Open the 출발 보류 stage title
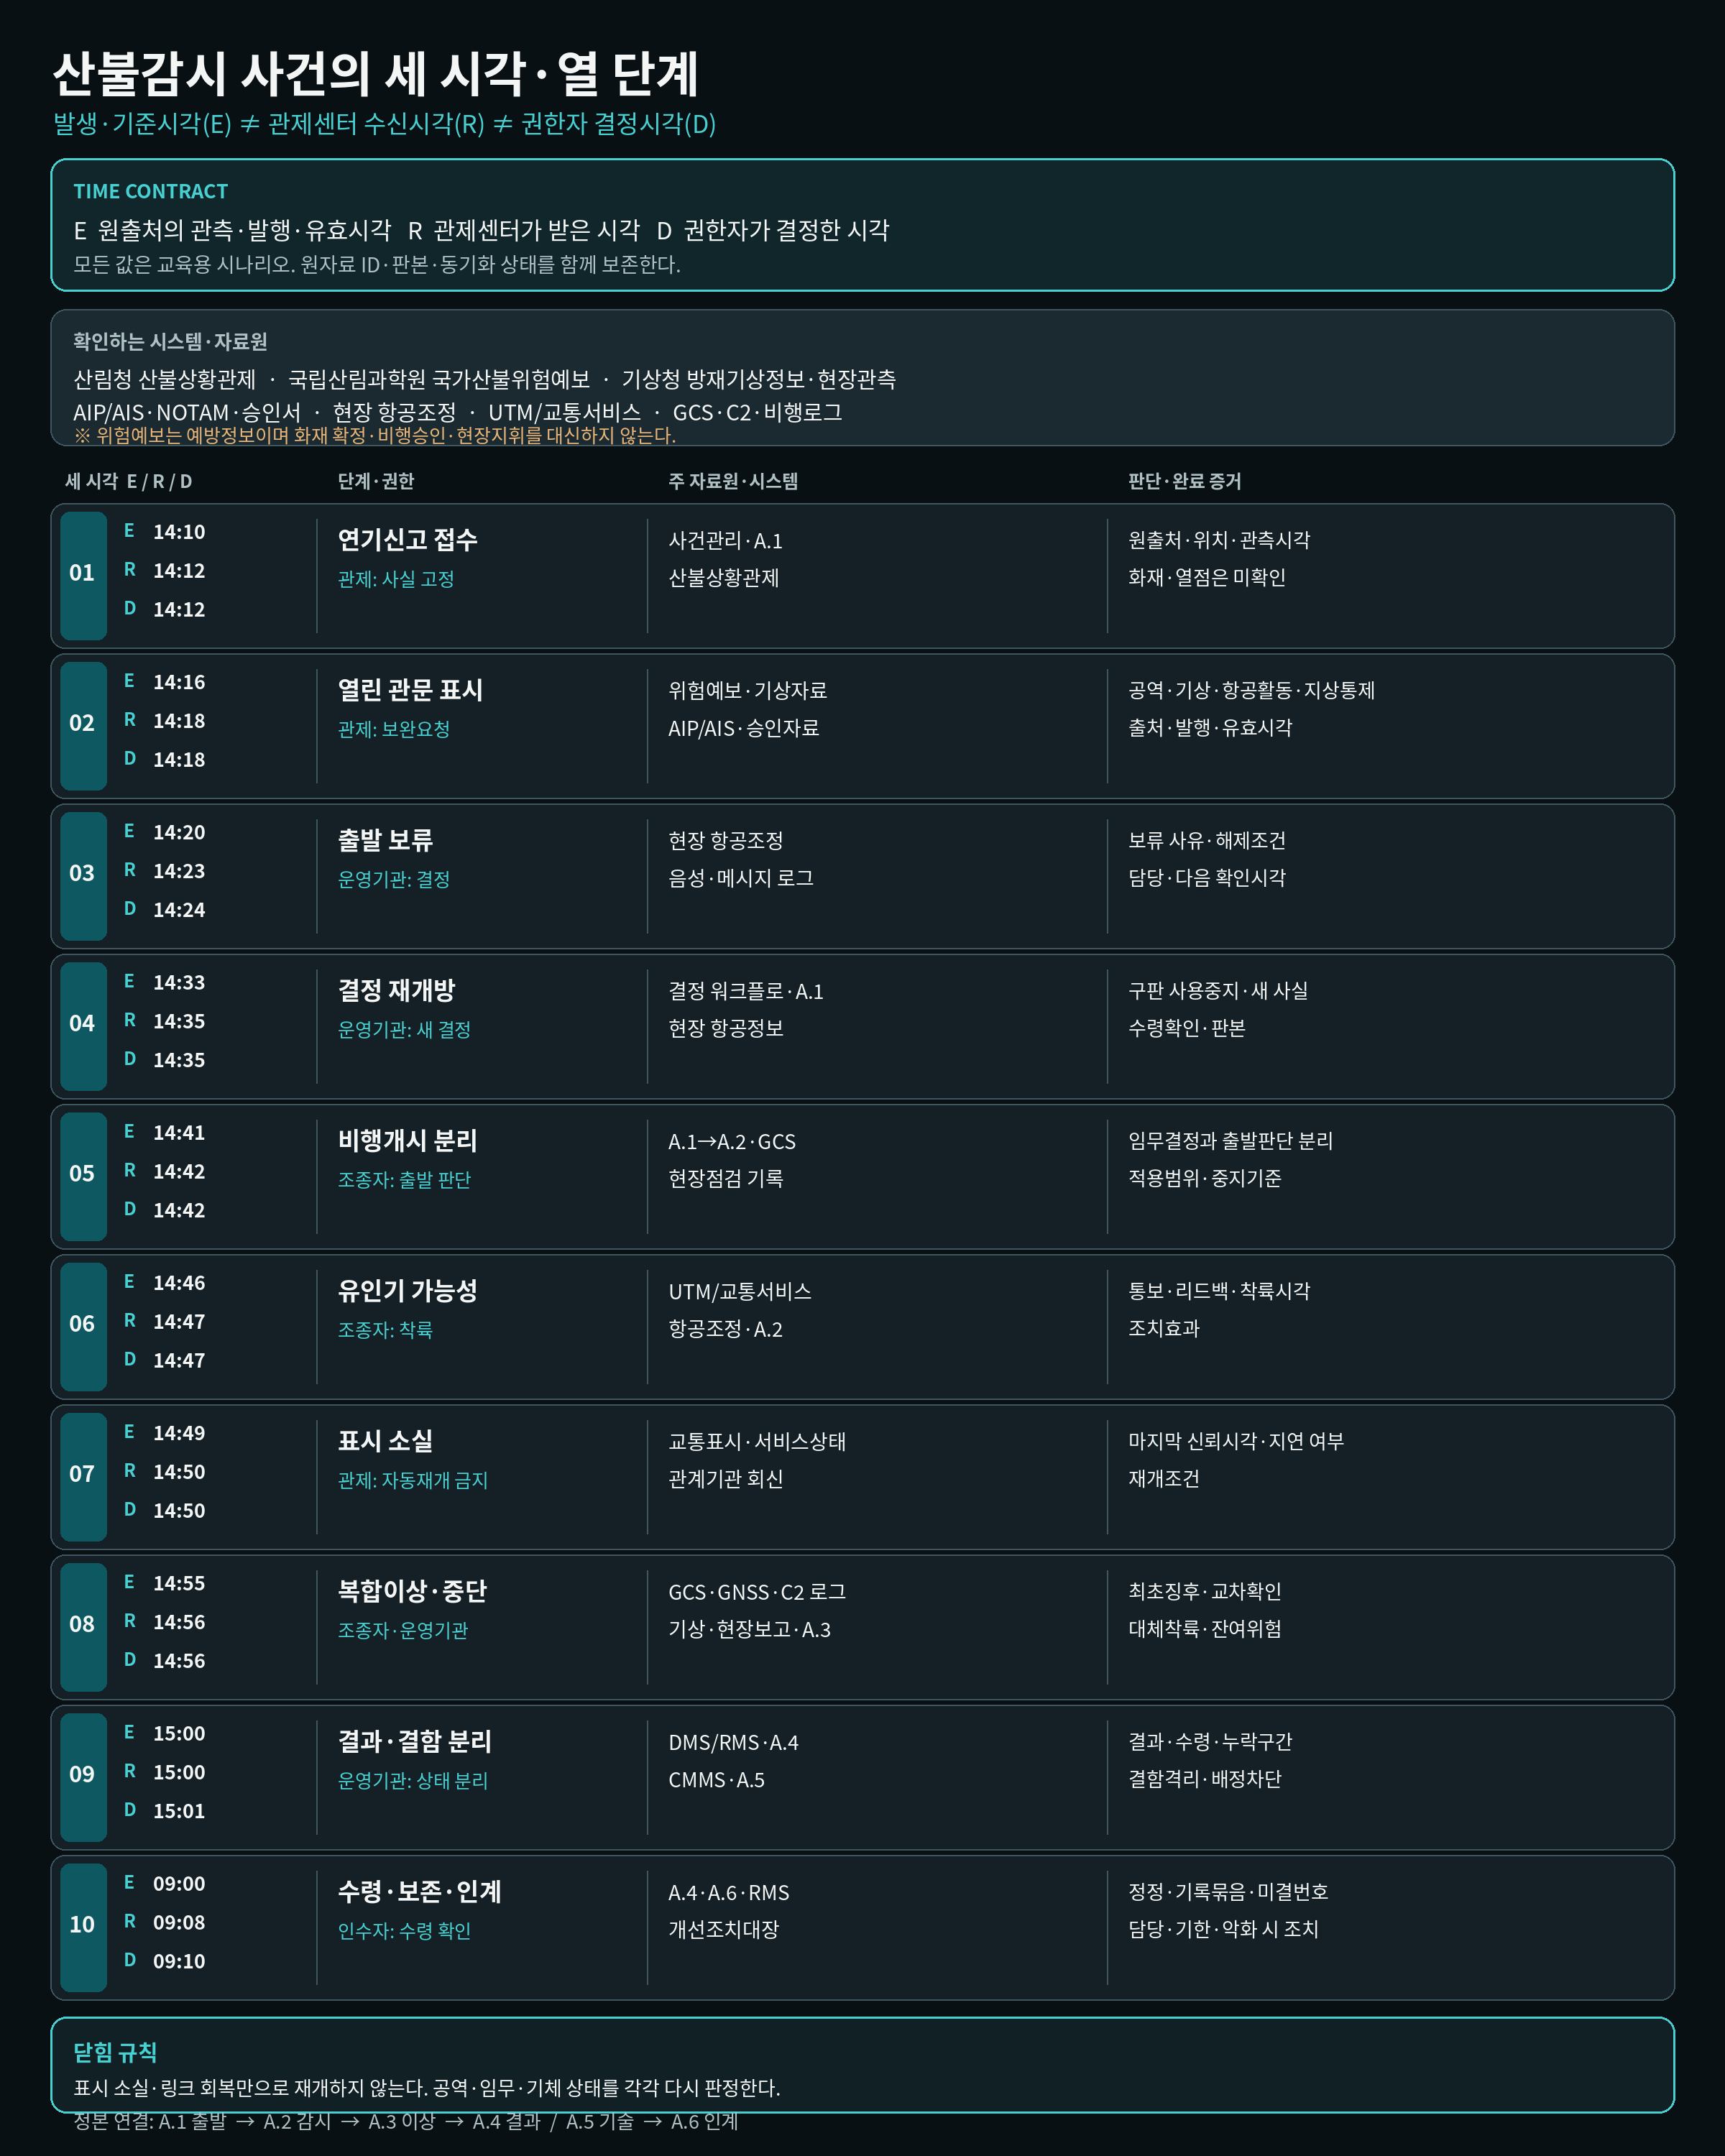The image size is (1725, 2156). pos(385,840)
